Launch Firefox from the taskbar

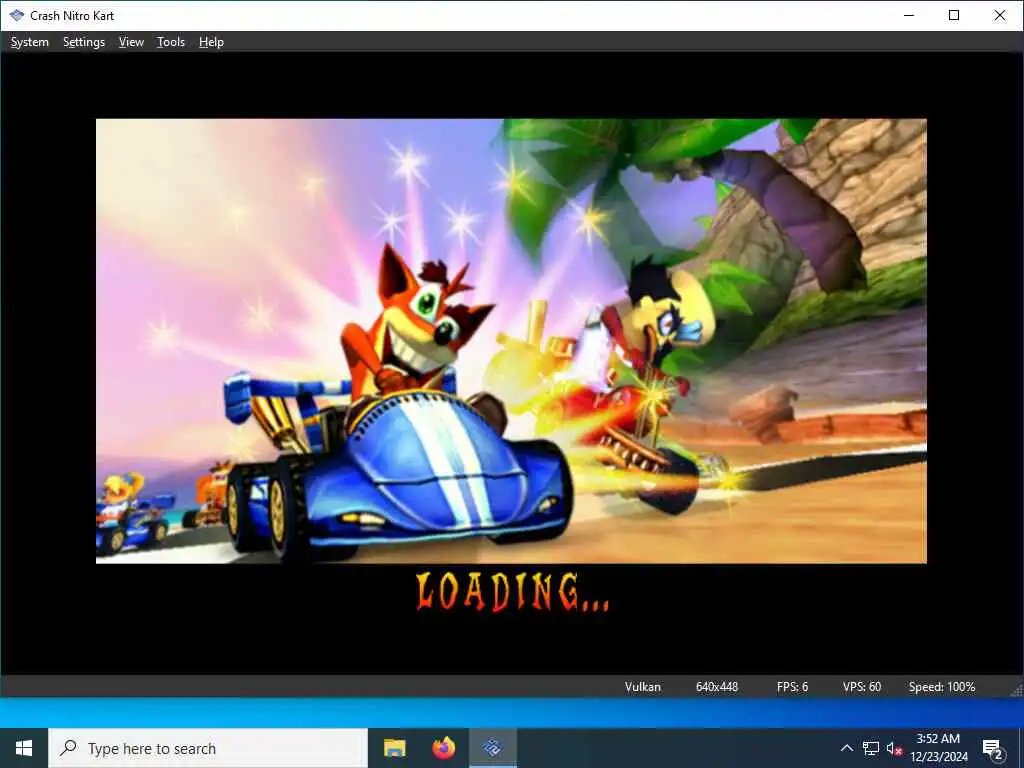(443, 748)
